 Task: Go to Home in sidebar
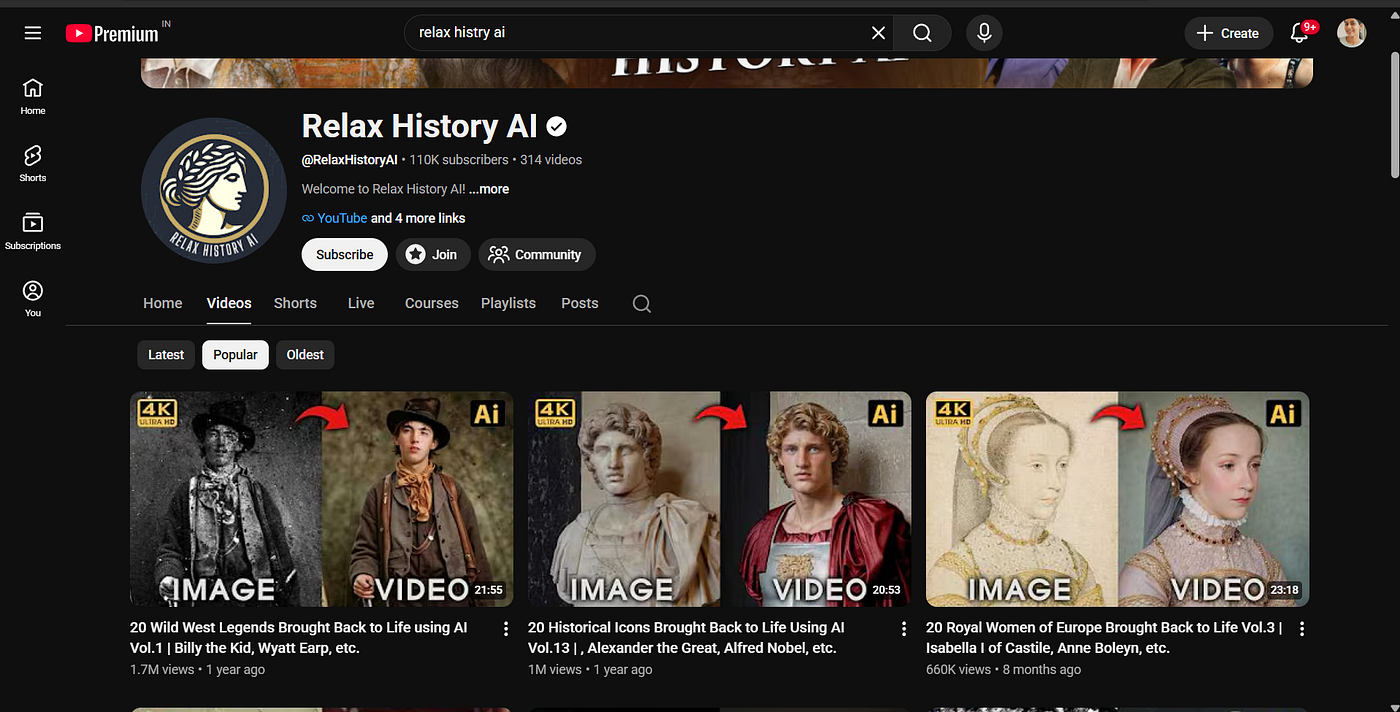tap(33, 97)
